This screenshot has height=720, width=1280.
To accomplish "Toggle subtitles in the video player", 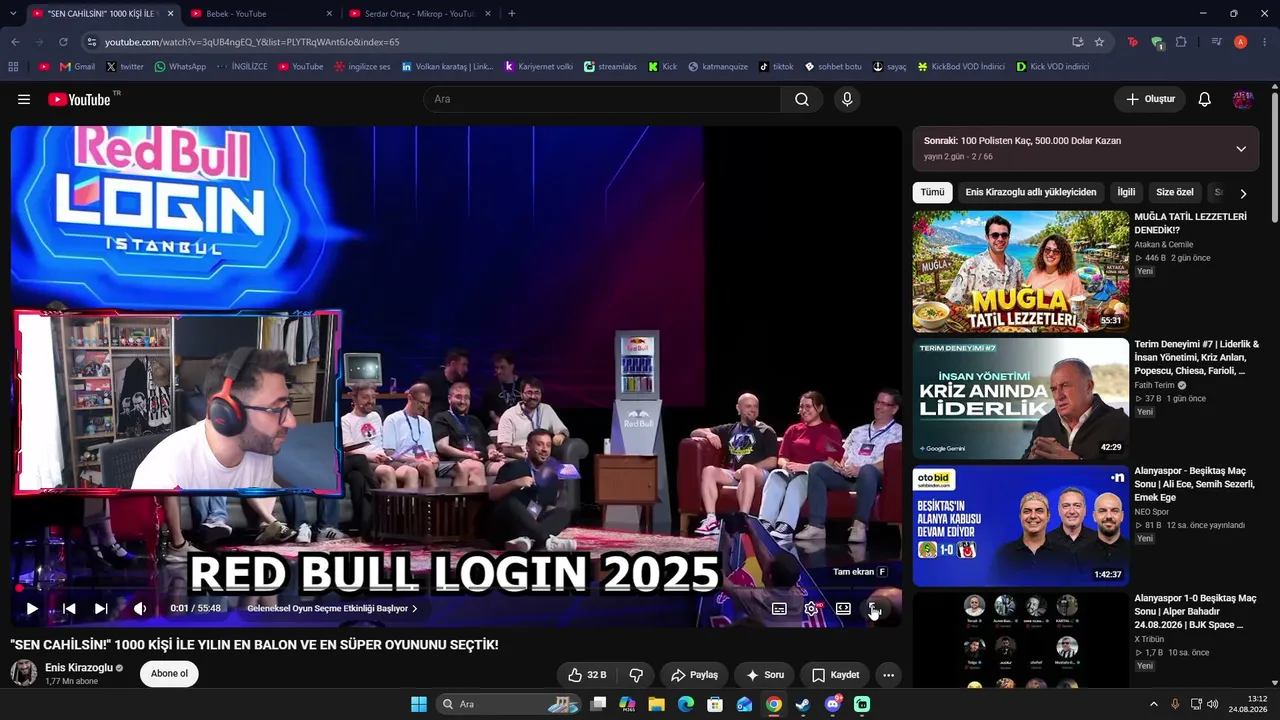I will coord(779,608).
